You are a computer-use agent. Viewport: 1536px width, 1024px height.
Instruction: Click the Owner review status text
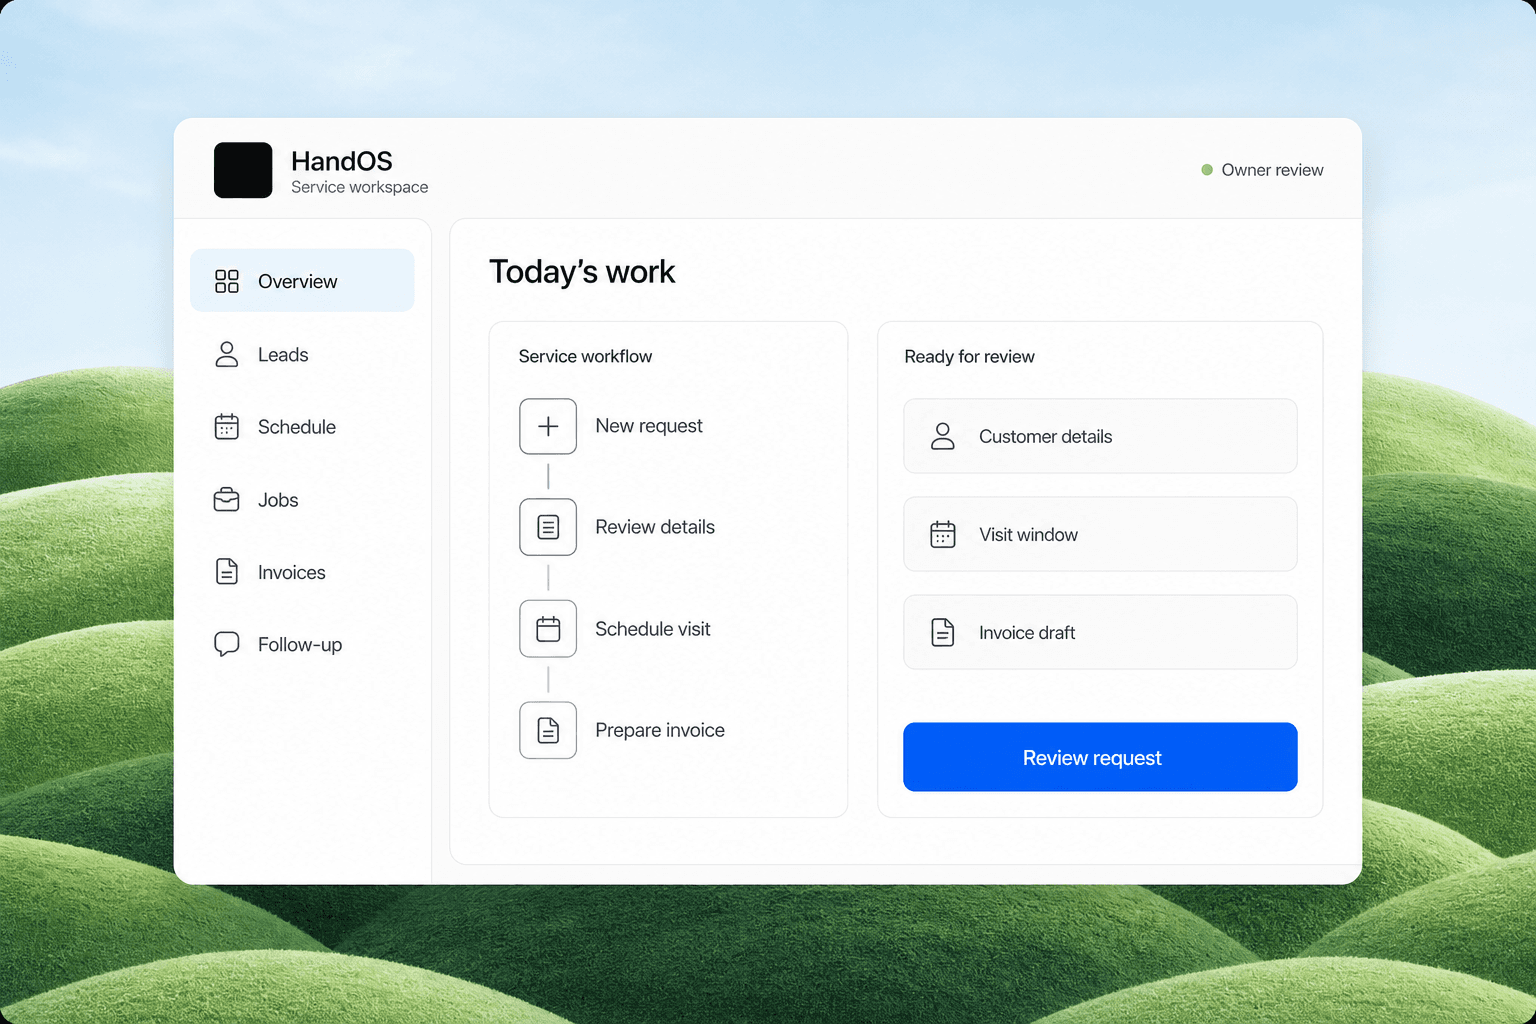coord(1272,170)
